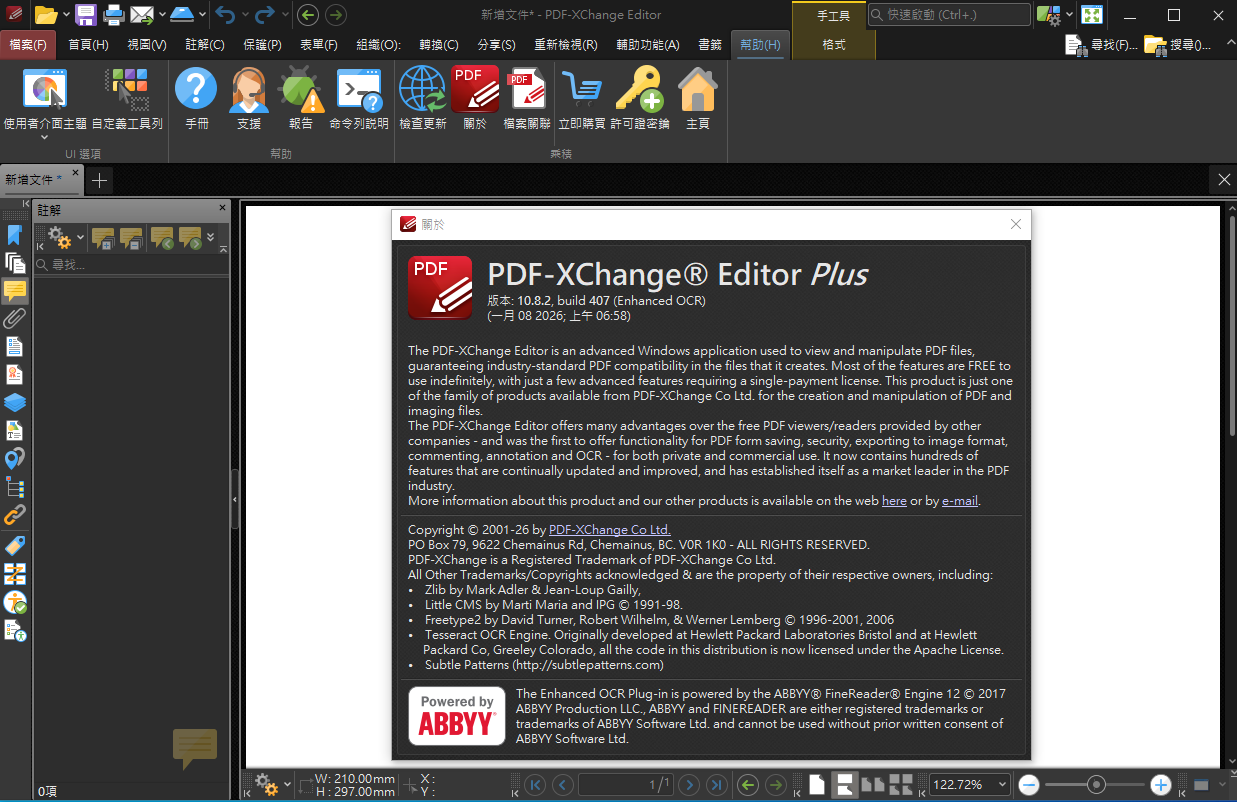Select two pages facing layout icon
Image resolution: width=1237 pixels, height=802 pixels.
click(x=873, y=785)
